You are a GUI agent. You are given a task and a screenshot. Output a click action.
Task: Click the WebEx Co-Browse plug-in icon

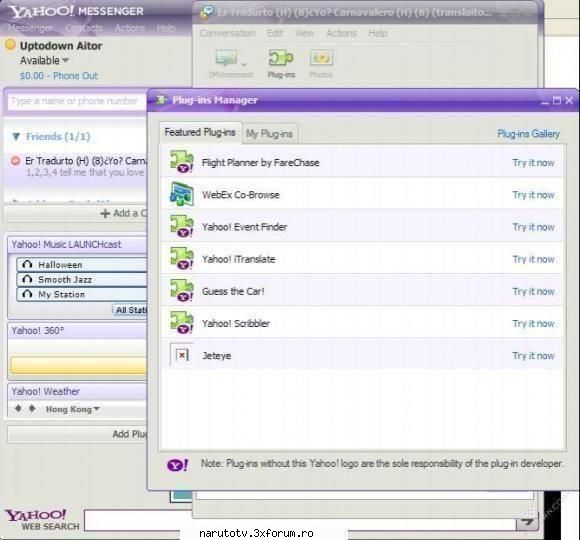[182, 194]
